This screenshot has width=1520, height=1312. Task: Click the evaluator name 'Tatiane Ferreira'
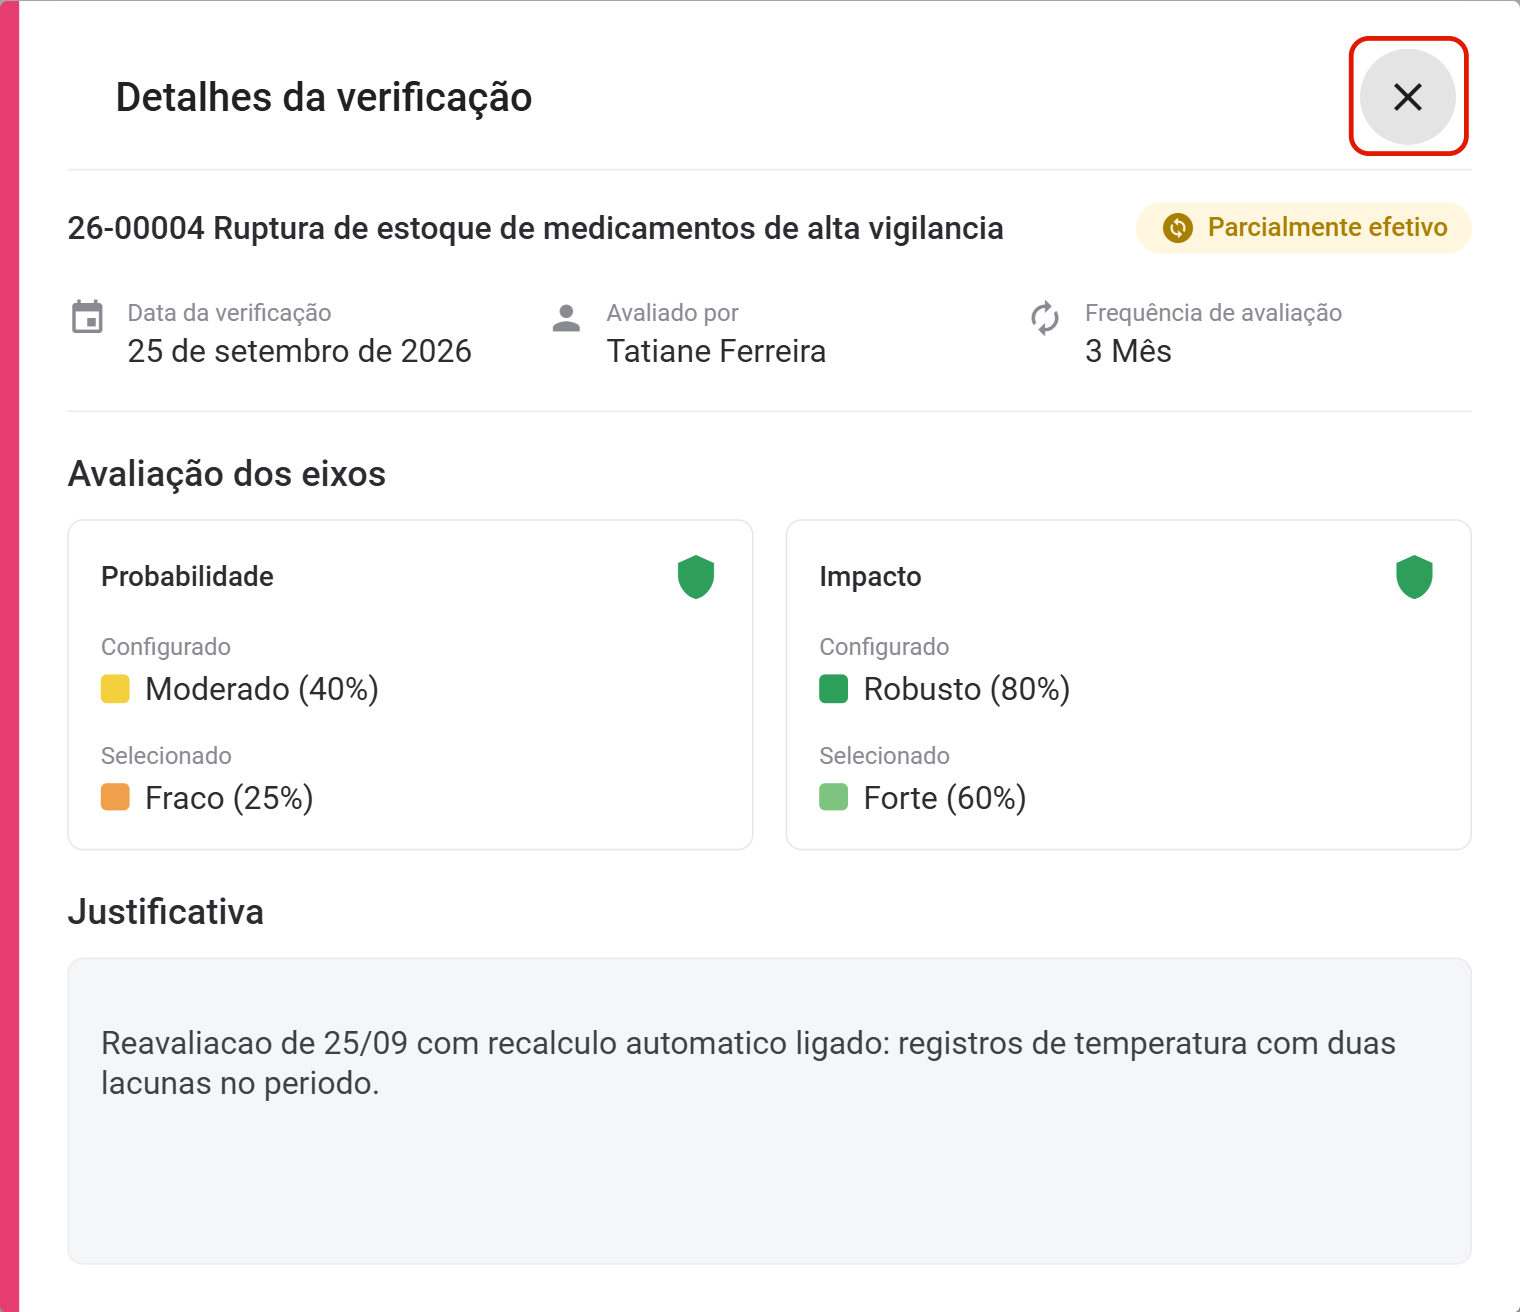pyautogui.click(x=716, y=351)
